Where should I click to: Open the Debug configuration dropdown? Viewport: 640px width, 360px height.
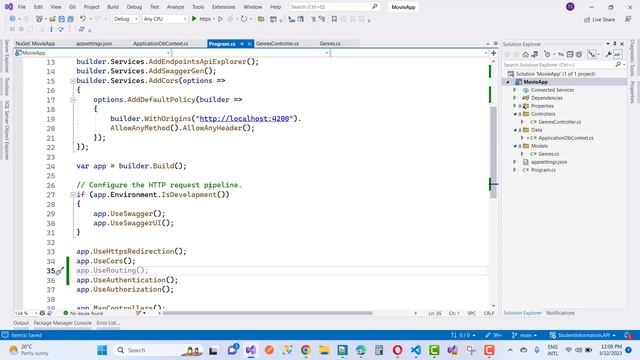point(126,19)
